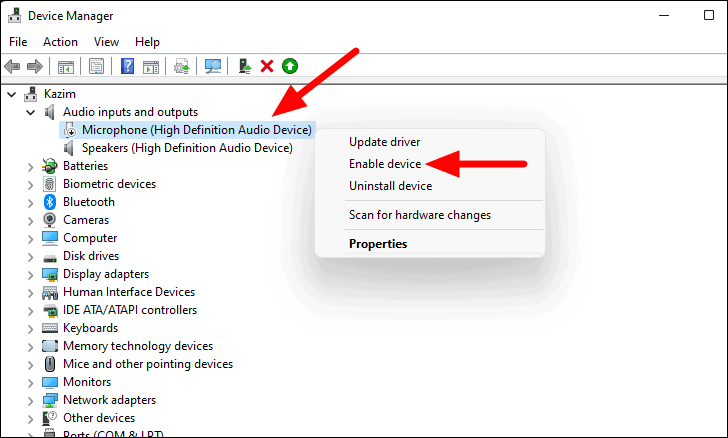Expand the Monitors category chevron

click(31, 382)
